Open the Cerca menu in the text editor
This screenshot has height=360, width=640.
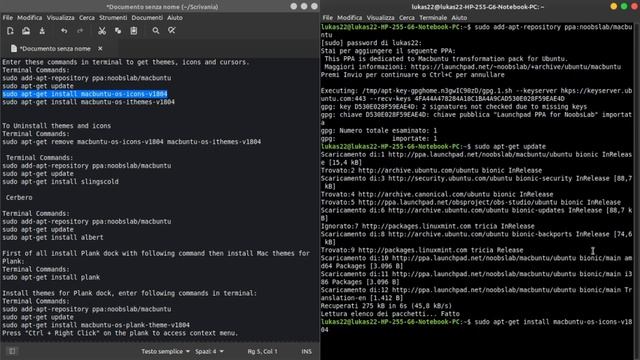point(87,18)
